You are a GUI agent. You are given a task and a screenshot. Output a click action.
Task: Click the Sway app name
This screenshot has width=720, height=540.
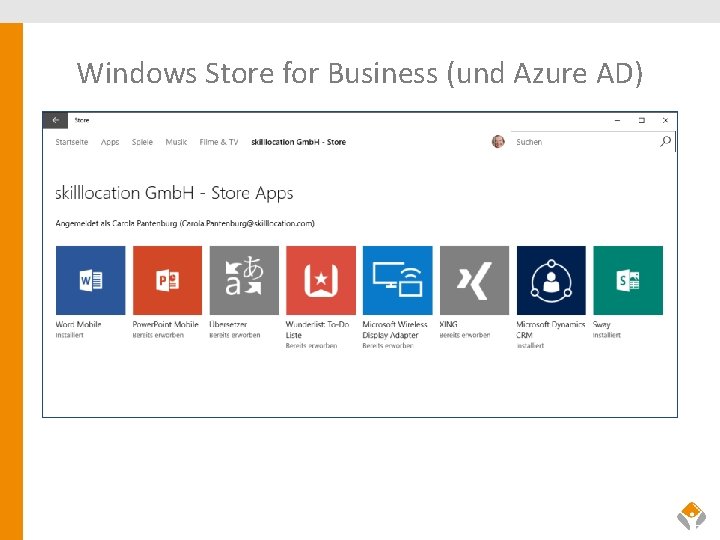click(602, 324)
